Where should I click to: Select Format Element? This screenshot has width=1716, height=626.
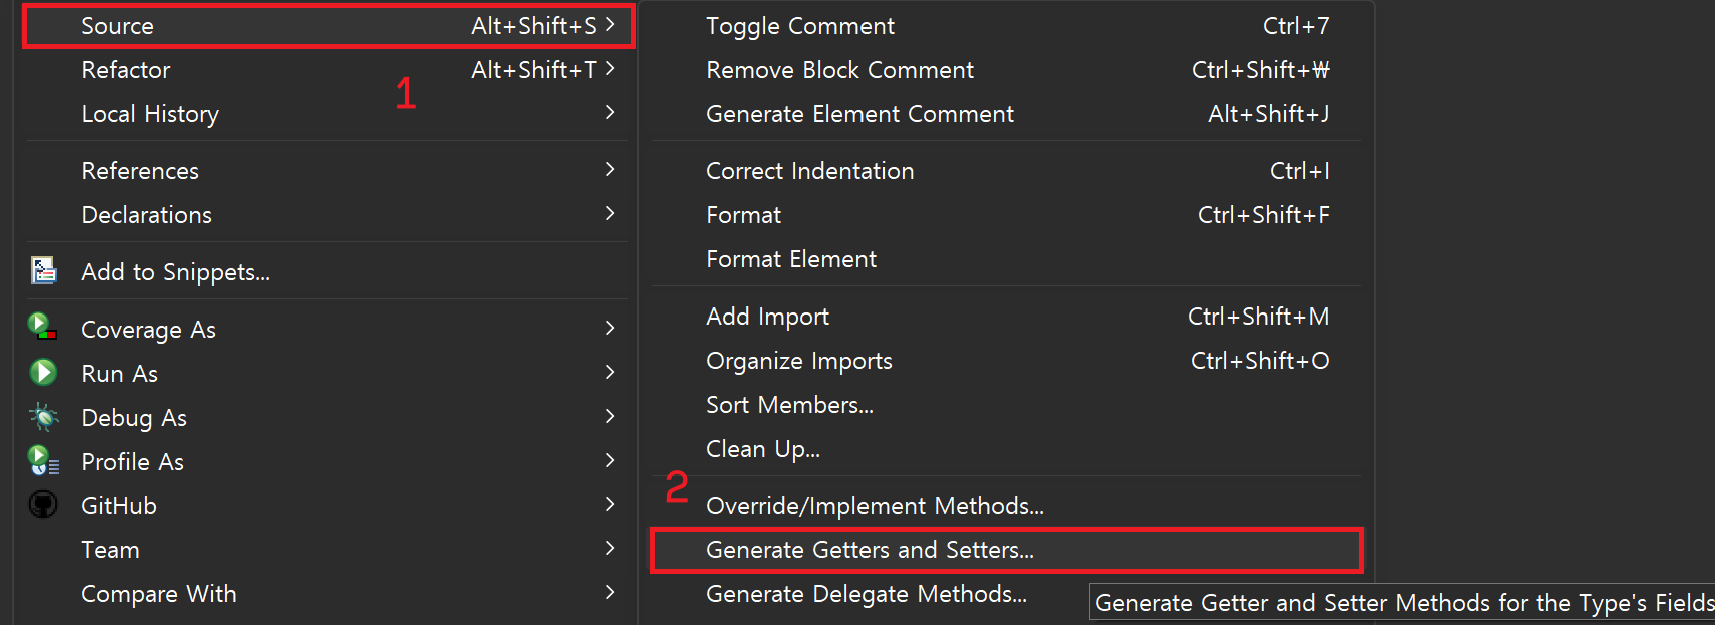click(x=1007, y=259)
